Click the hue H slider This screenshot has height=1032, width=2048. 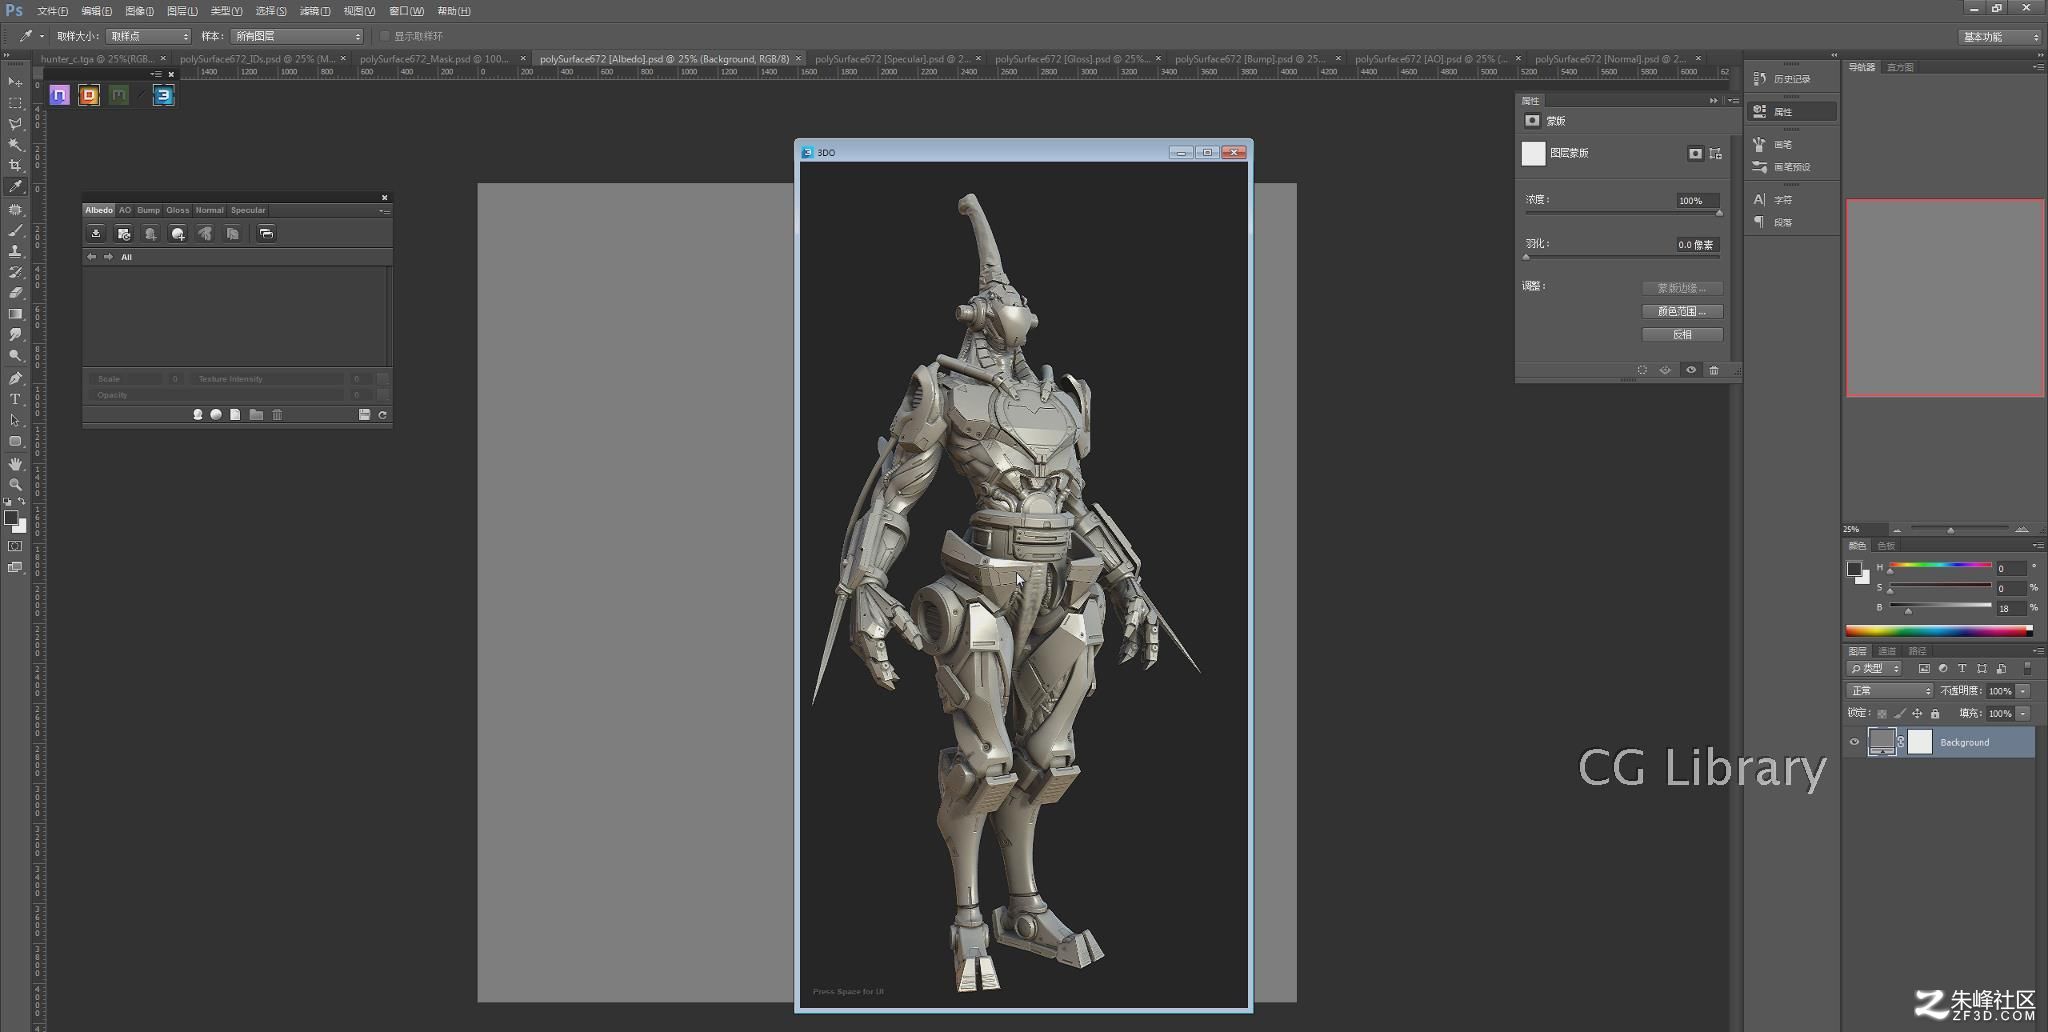[1940, 567]
